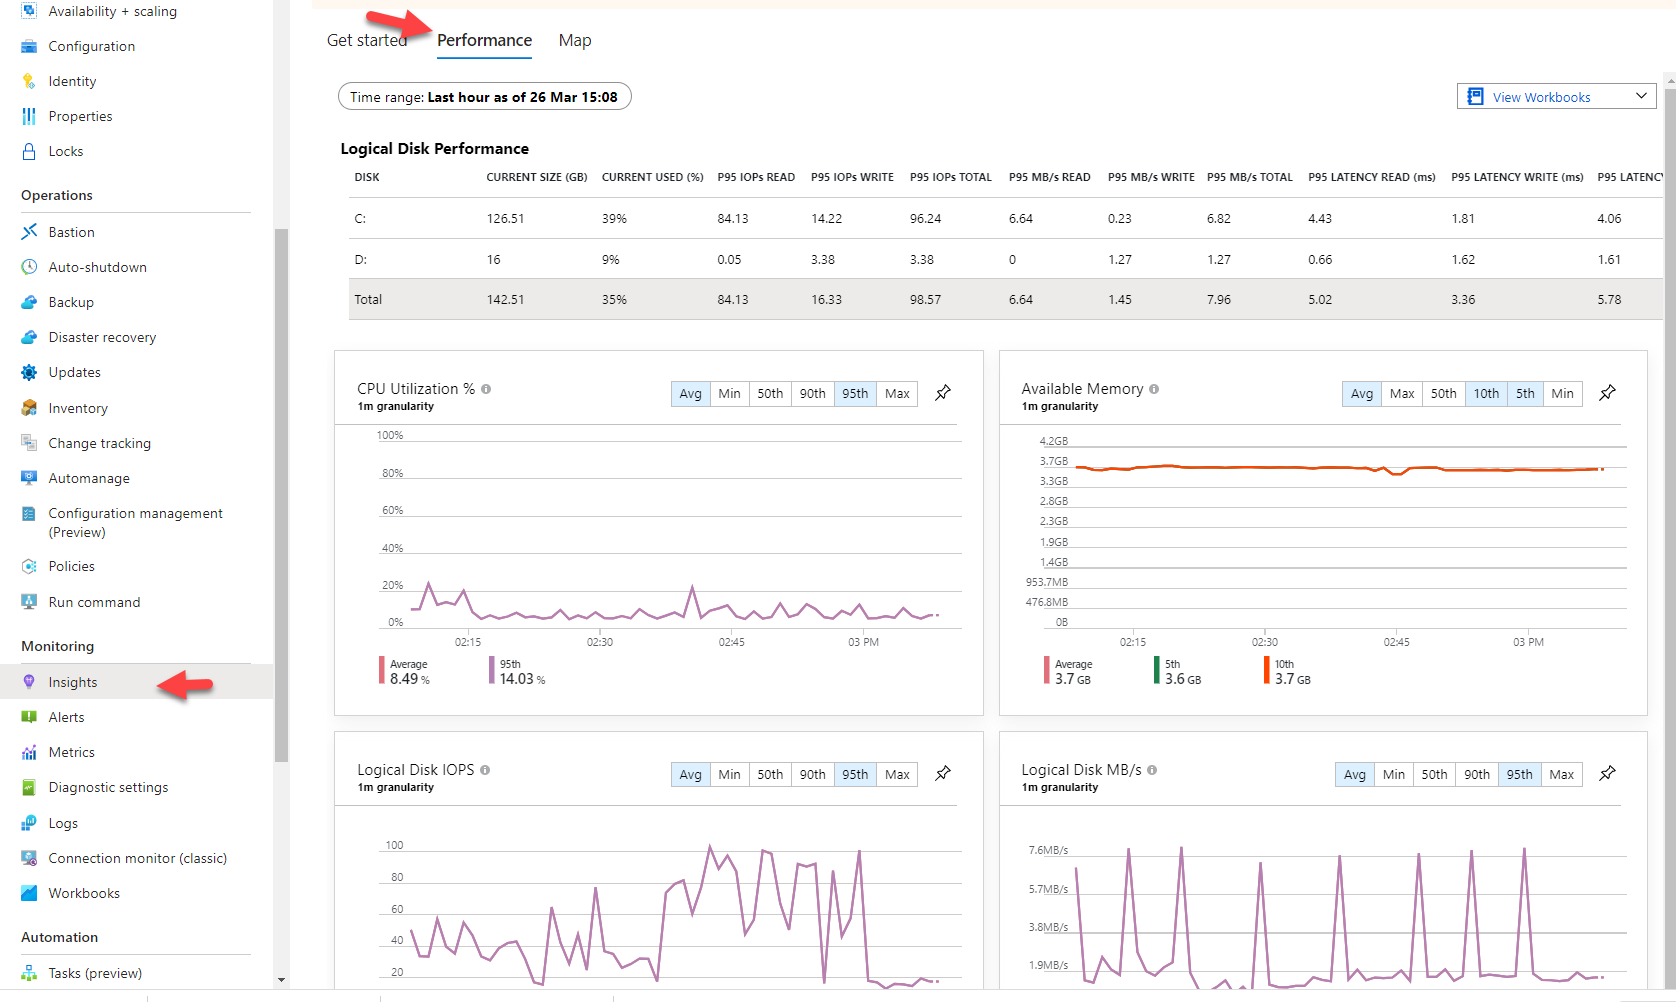Switch to the Map tab
This screenshot has height=1002, width=1676.
[x=575, y=40]
